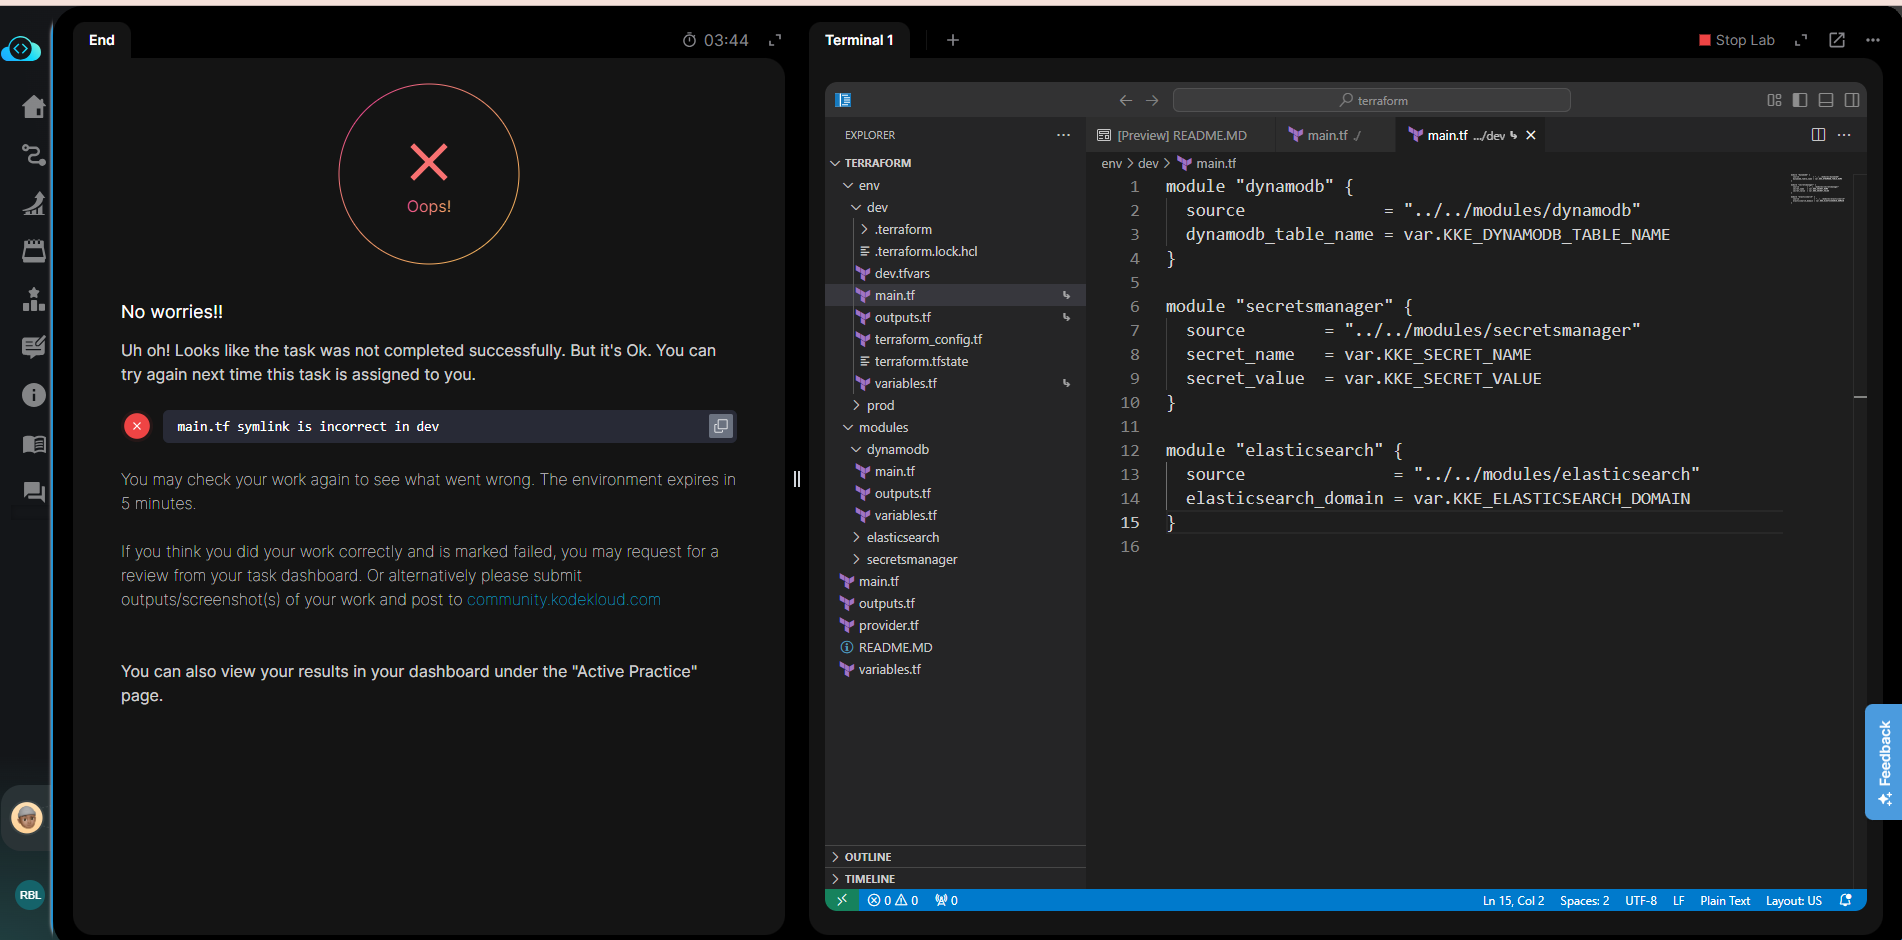Toggle the secondary side bar layout

point(1851,100)
